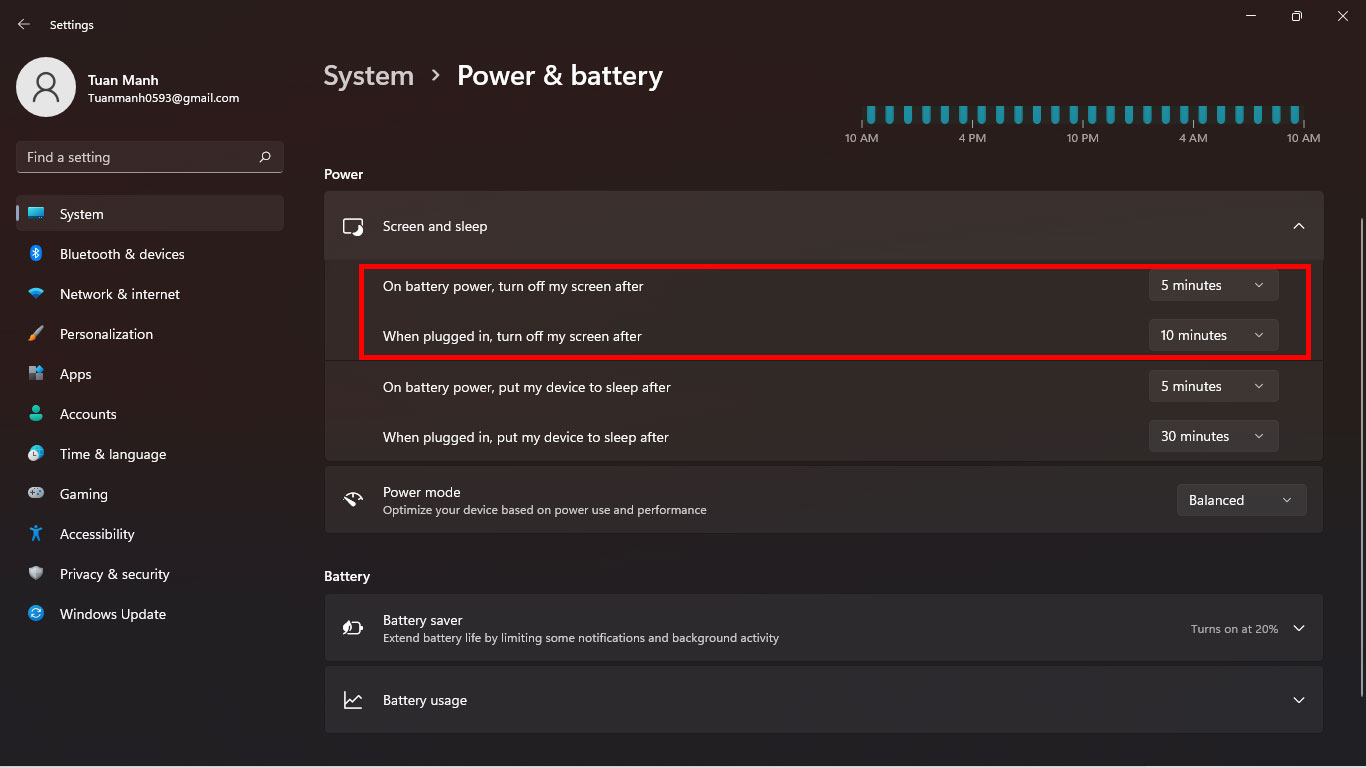Viewport: 1366px width, 768px height.
Task: Click the Accessibility figure icon
Action: click(x=36, y=534)
